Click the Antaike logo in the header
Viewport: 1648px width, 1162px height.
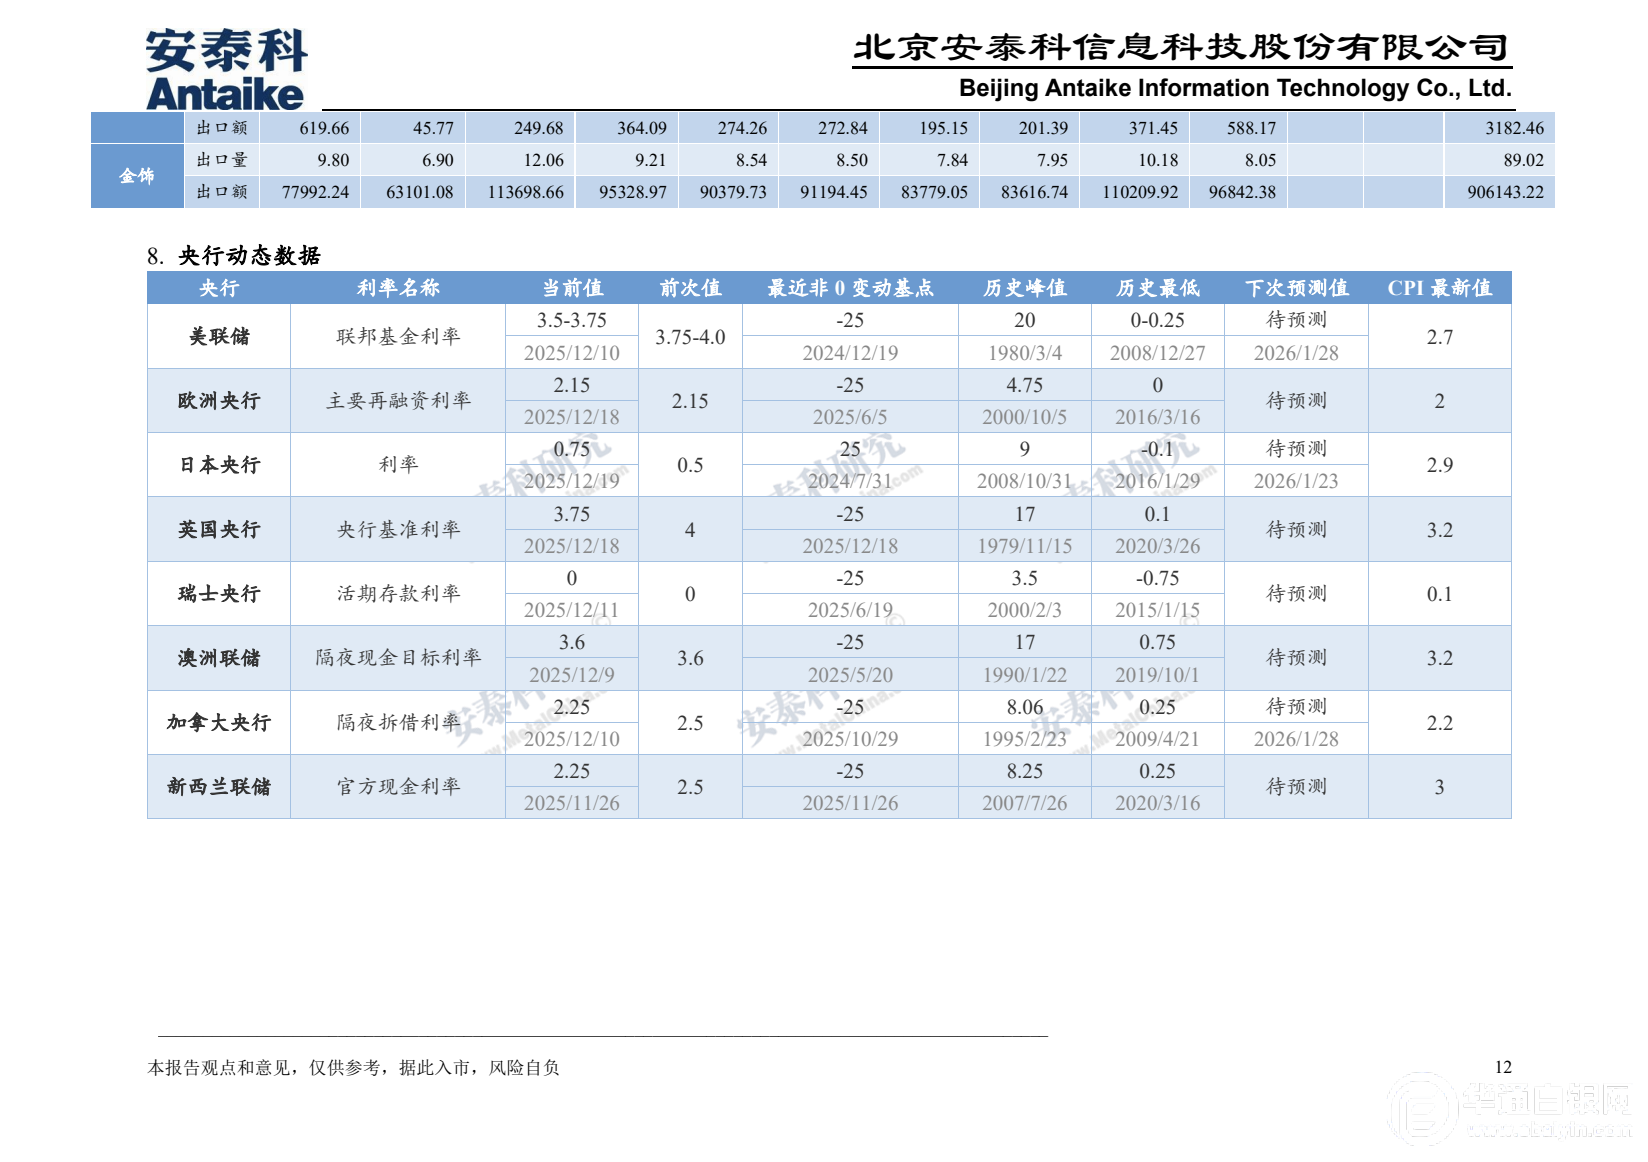tap(226, 69)
